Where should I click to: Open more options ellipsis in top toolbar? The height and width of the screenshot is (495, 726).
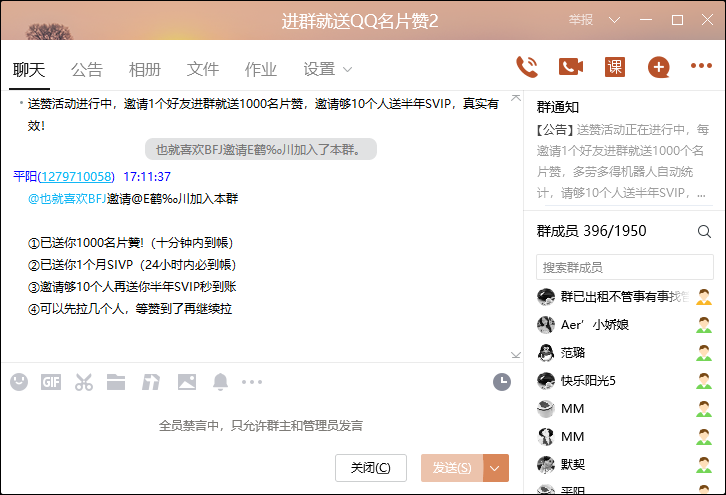[x=701, y=66]
